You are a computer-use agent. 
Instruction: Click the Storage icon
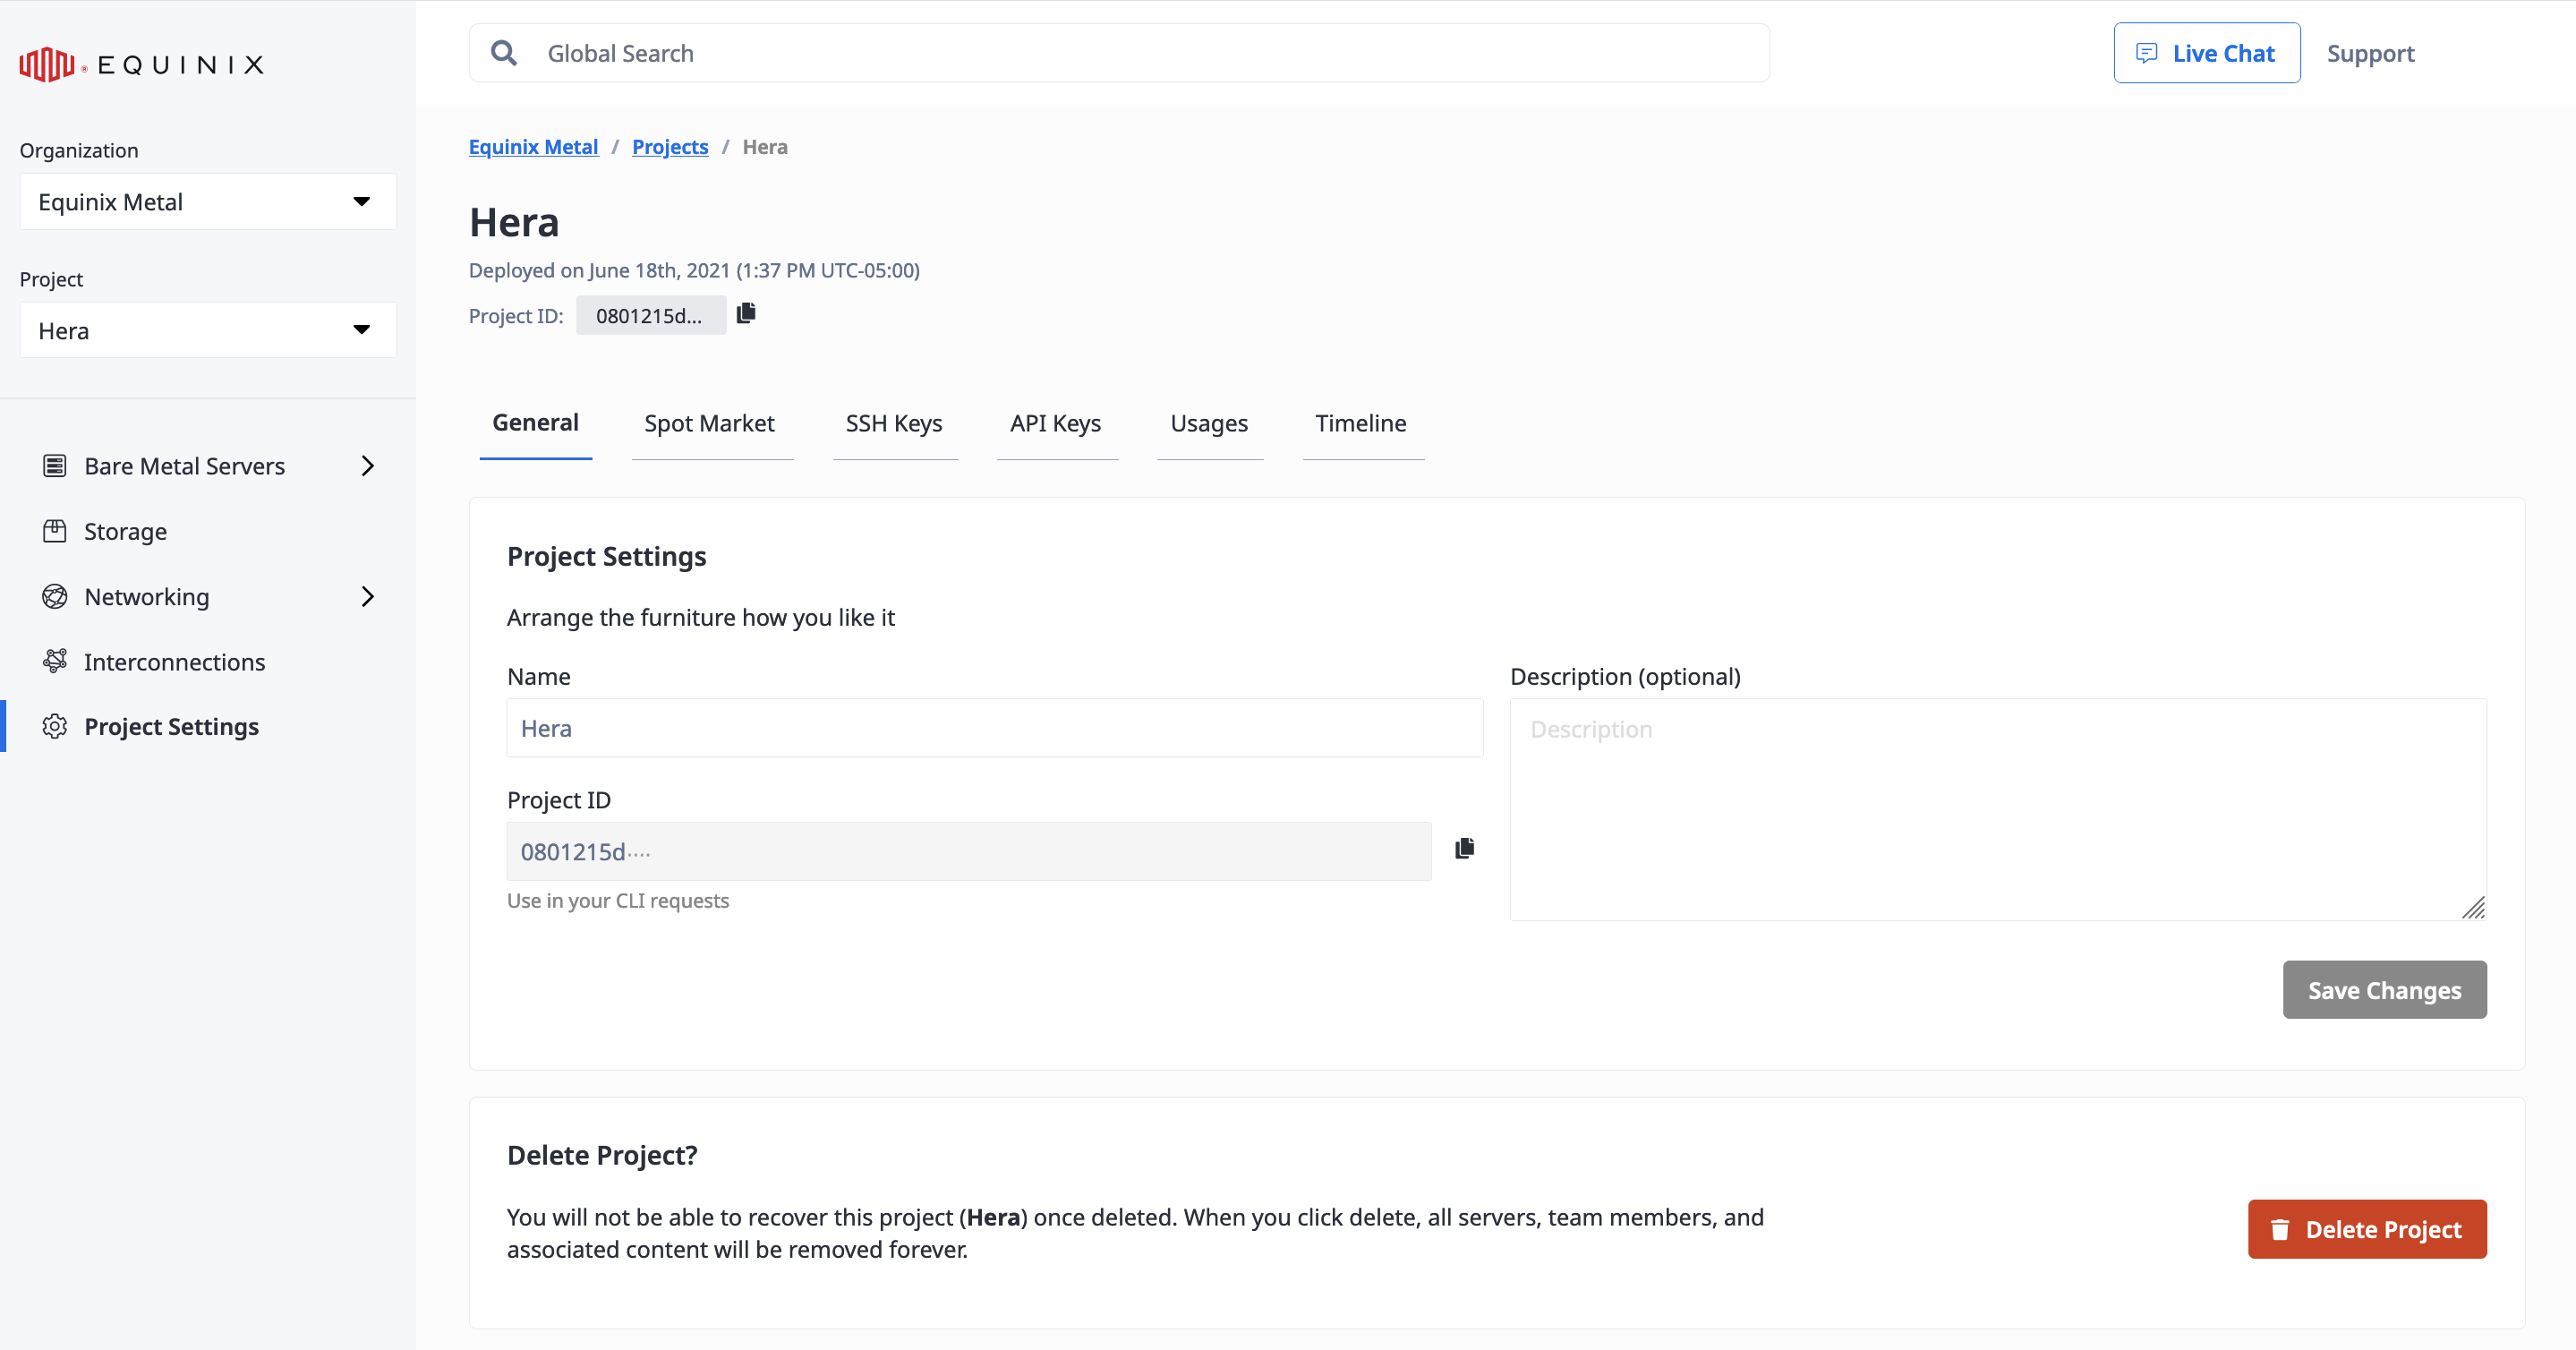pos(55,530)
